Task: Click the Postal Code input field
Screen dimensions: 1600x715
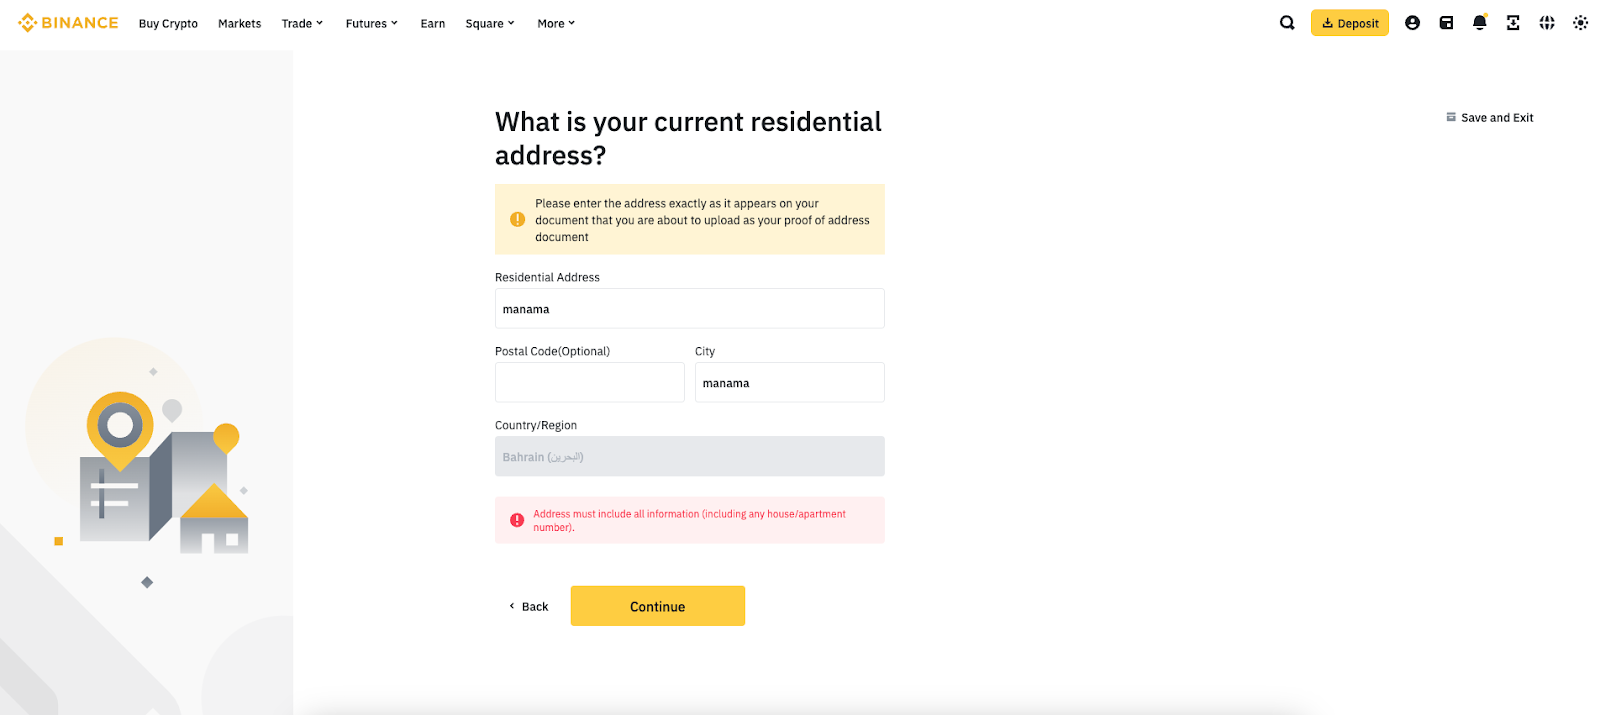Action: click(589, 382)
